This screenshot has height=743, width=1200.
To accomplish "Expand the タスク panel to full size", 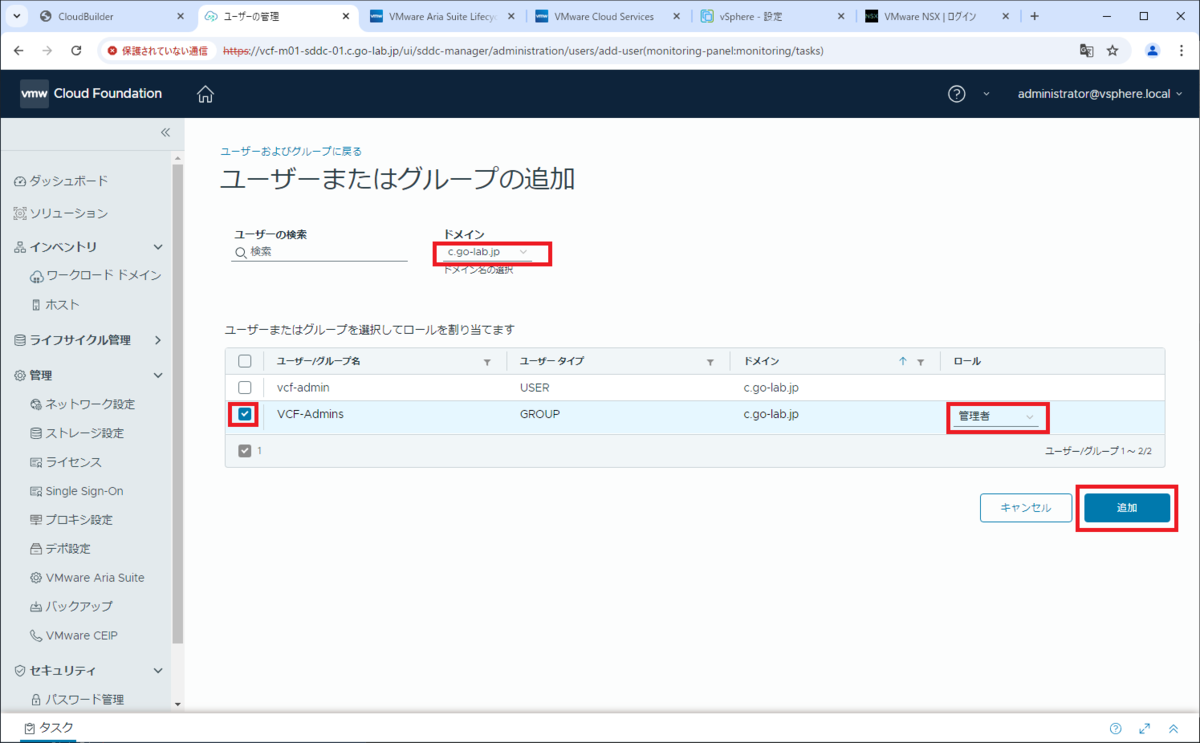I will click(x=1145, y=728).
